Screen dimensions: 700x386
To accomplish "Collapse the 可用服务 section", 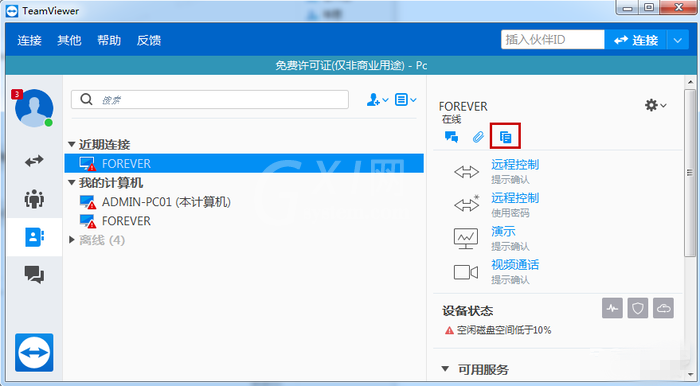I will click(445, 369).
